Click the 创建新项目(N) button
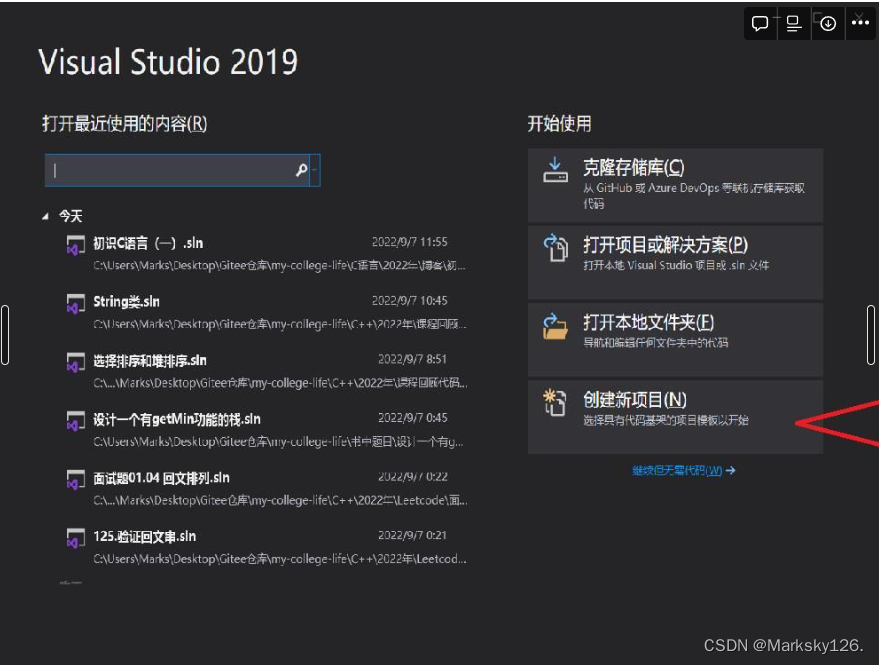The width and height of the screenshot is (879, 665). coord(676,417)
